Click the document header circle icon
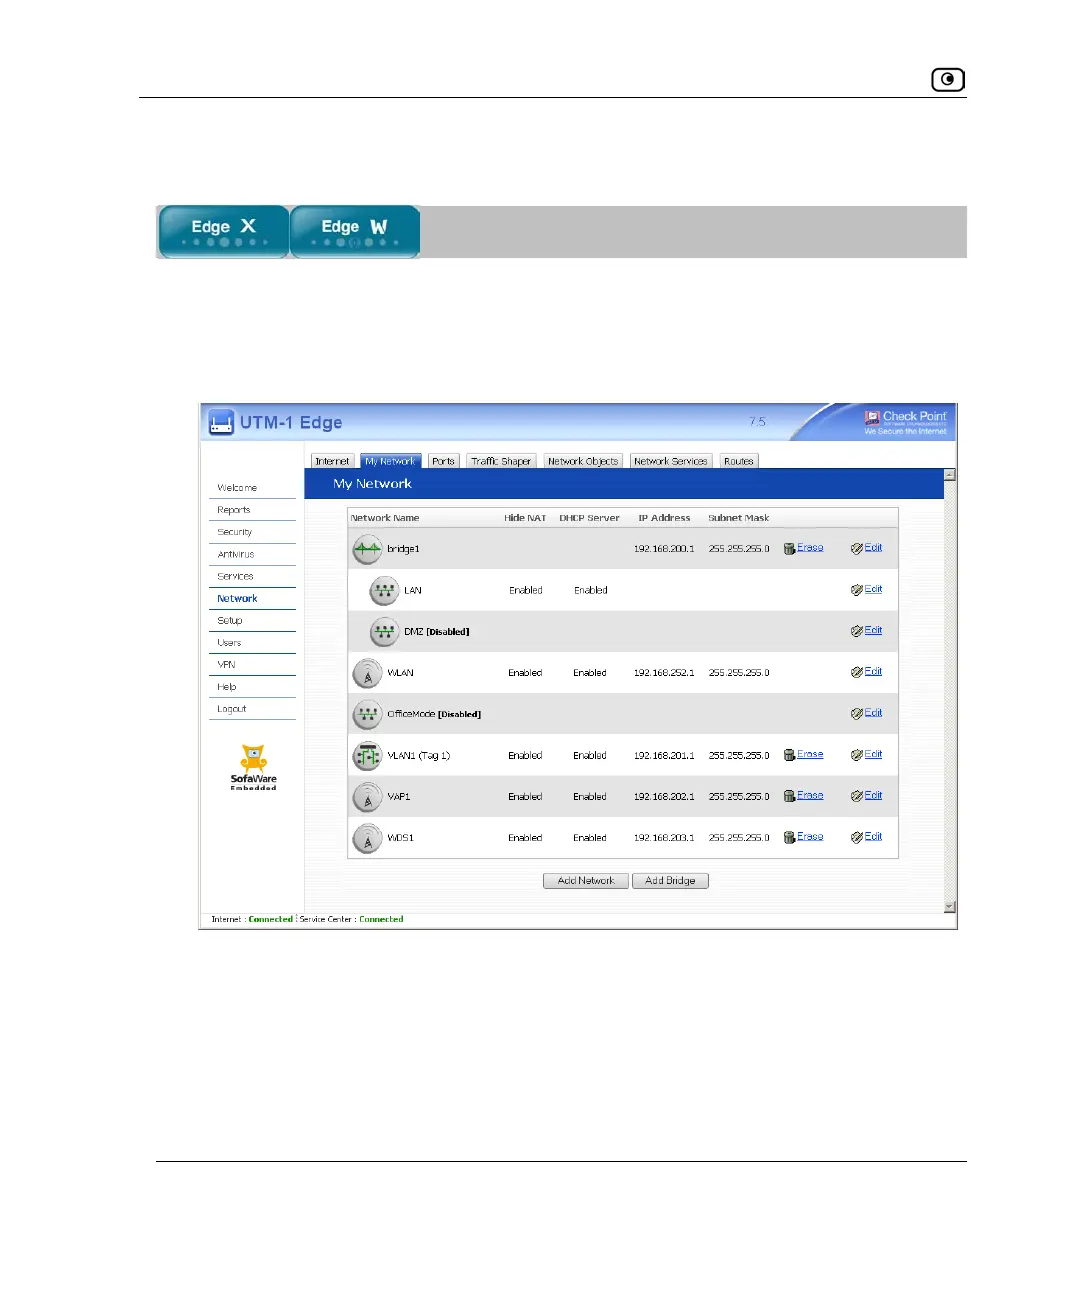The image size is (1078, 1304). (948, 79)
